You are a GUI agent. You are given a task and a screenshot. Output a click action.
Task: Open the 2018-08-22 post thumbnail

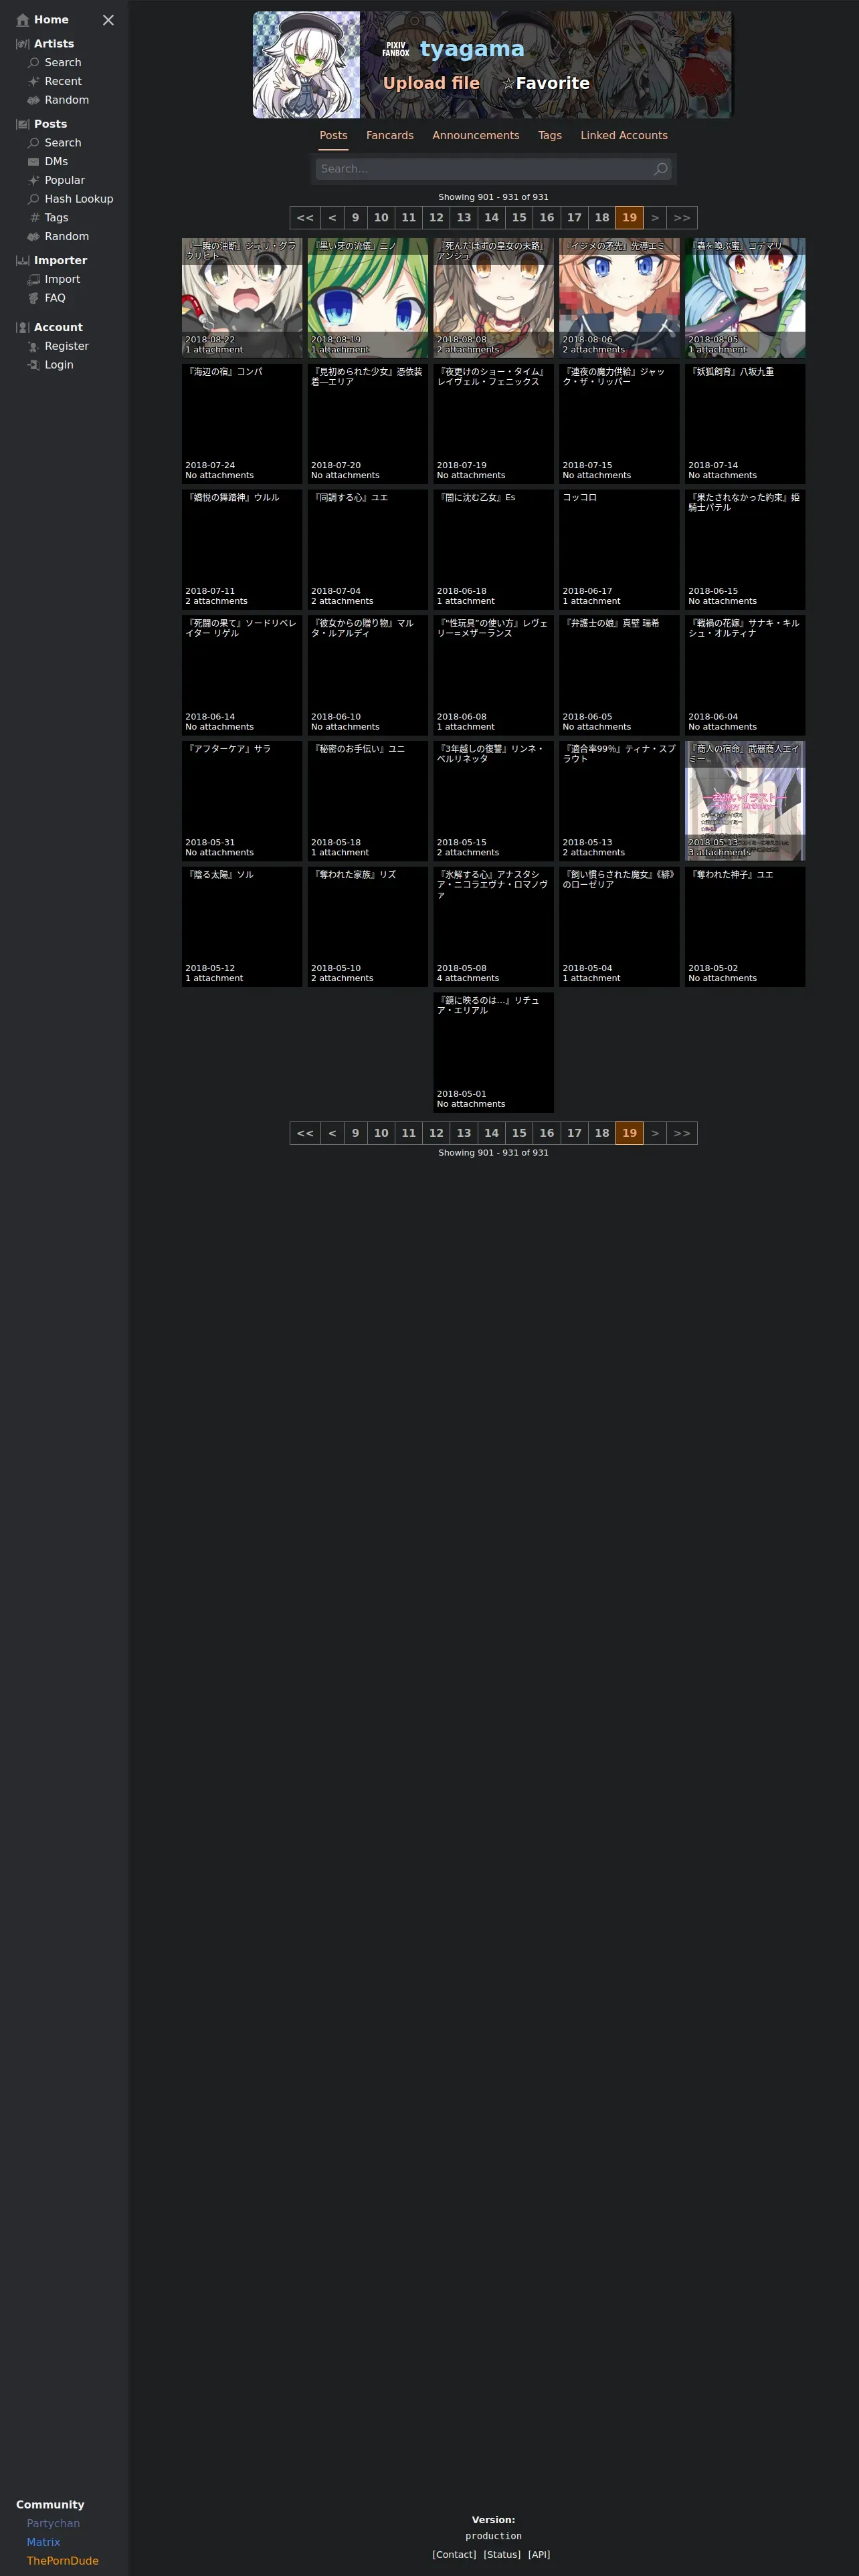click(242, 298)
